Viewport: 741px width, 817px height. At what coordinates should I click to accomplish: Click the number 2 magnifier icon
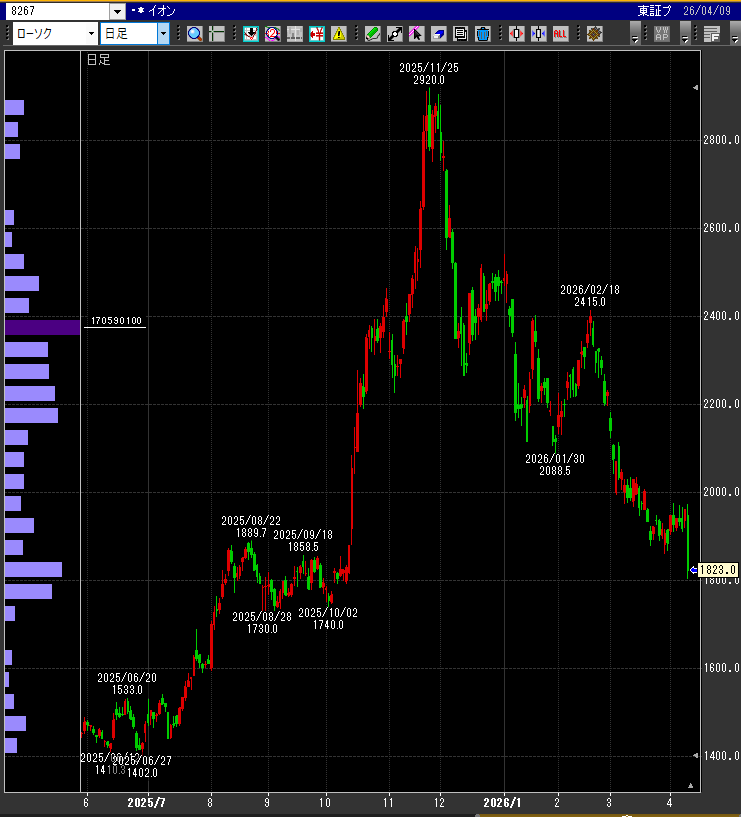tap(273, 34)
